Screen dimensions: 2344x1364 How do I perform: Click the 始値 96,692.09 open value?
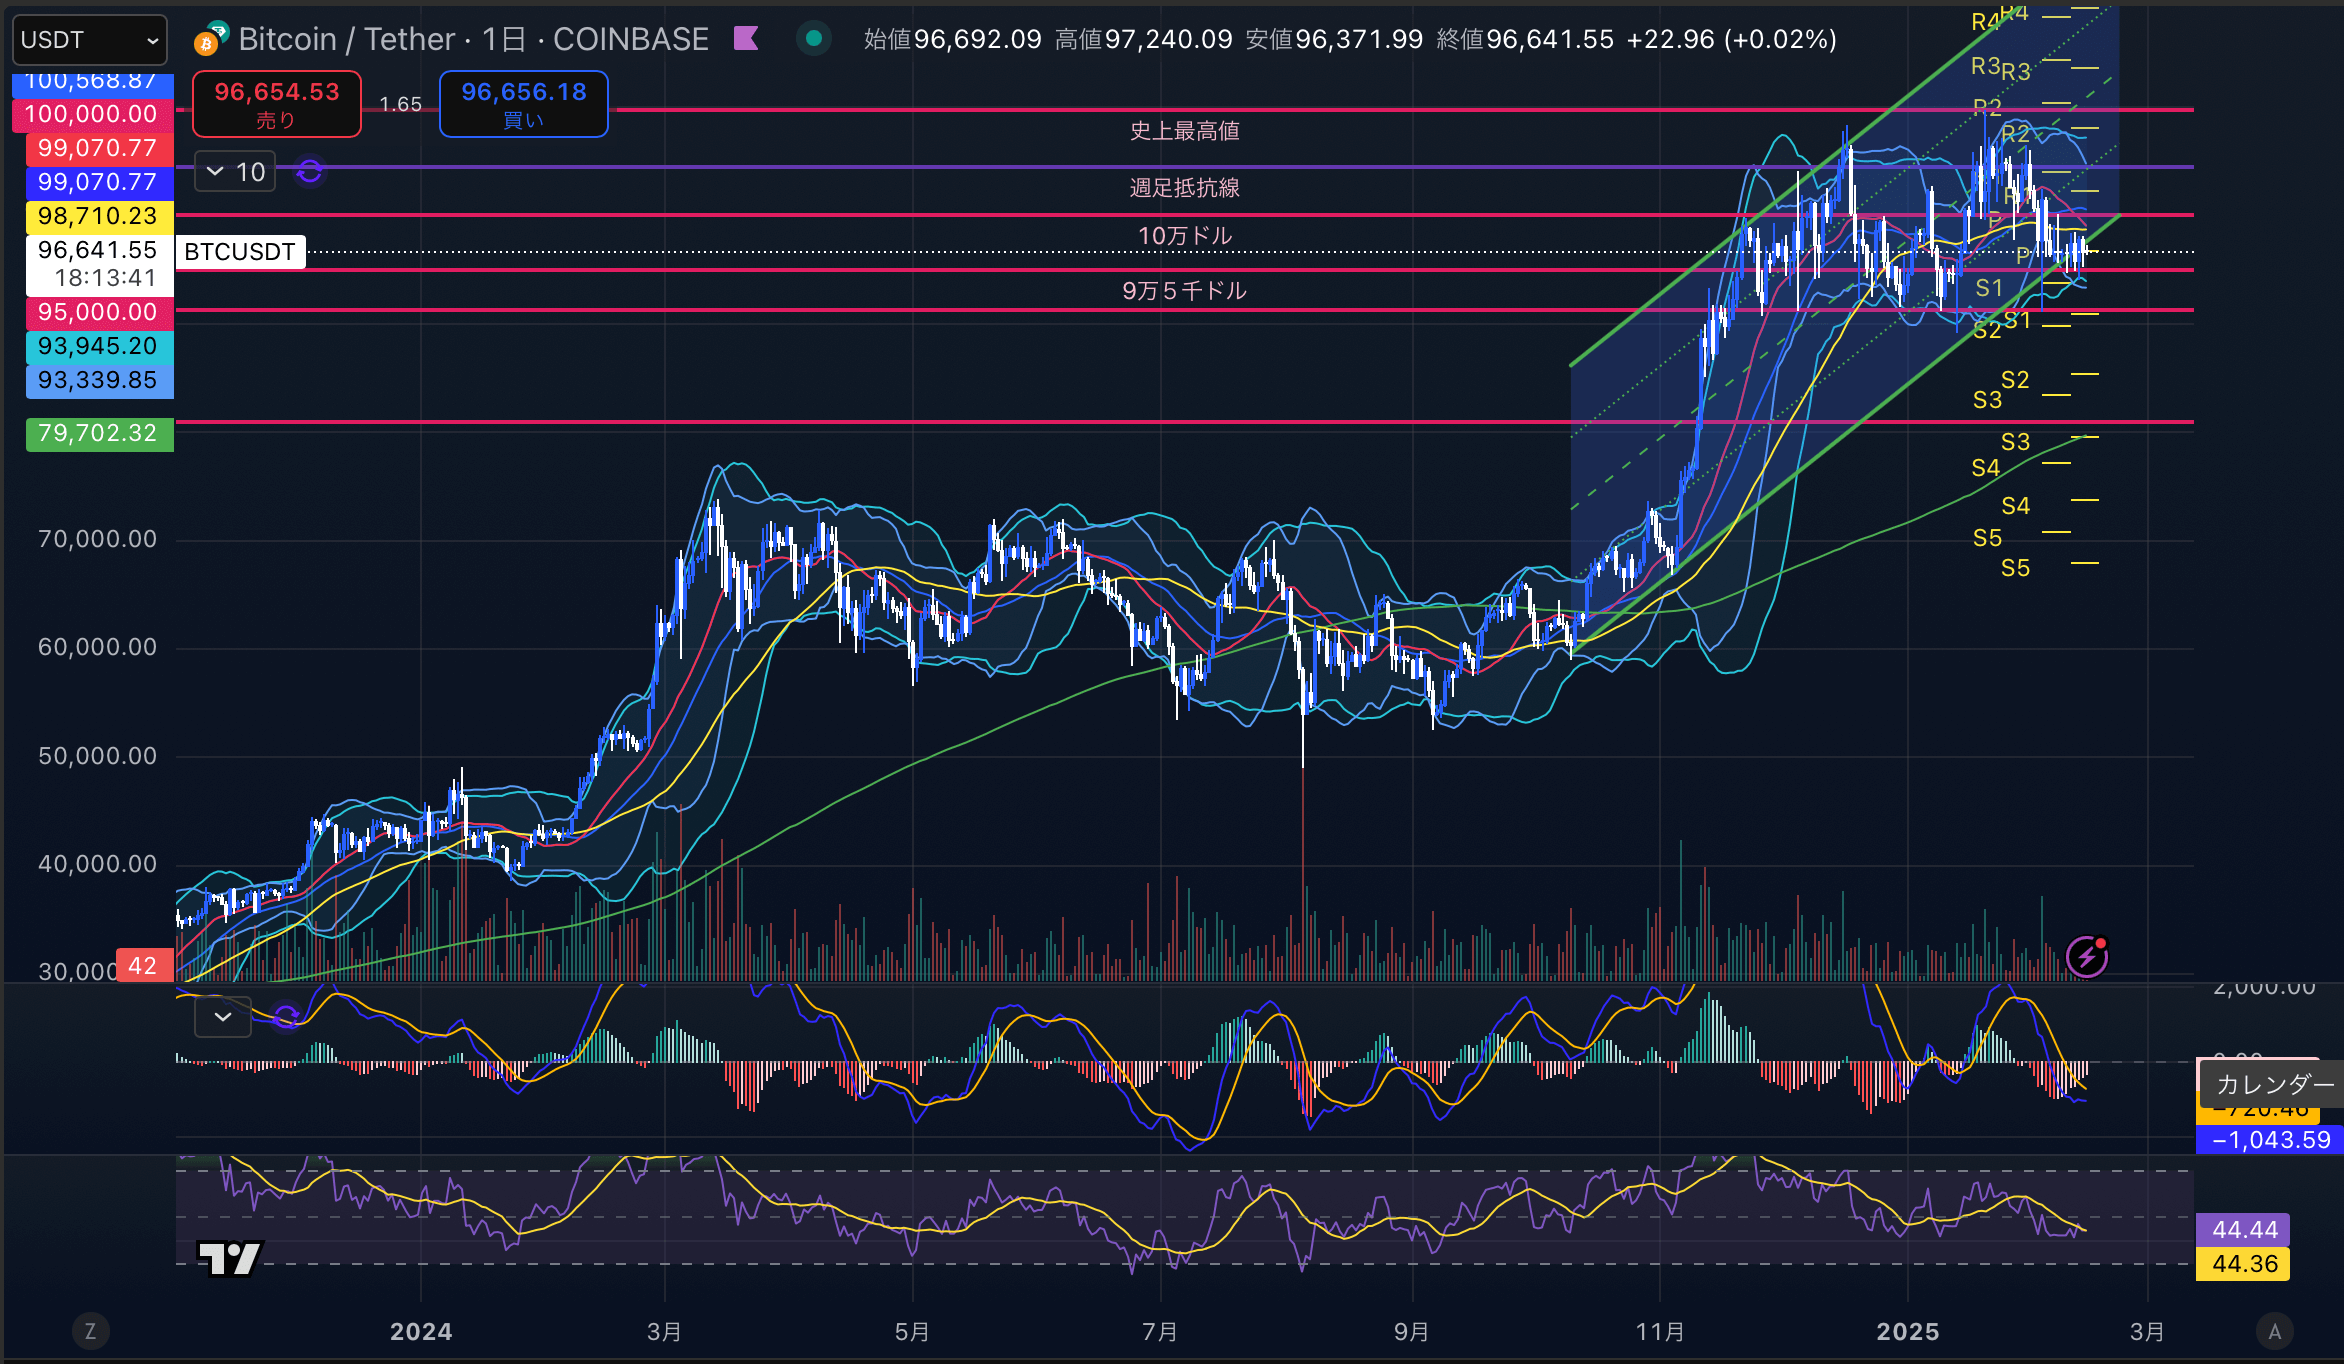953,40
